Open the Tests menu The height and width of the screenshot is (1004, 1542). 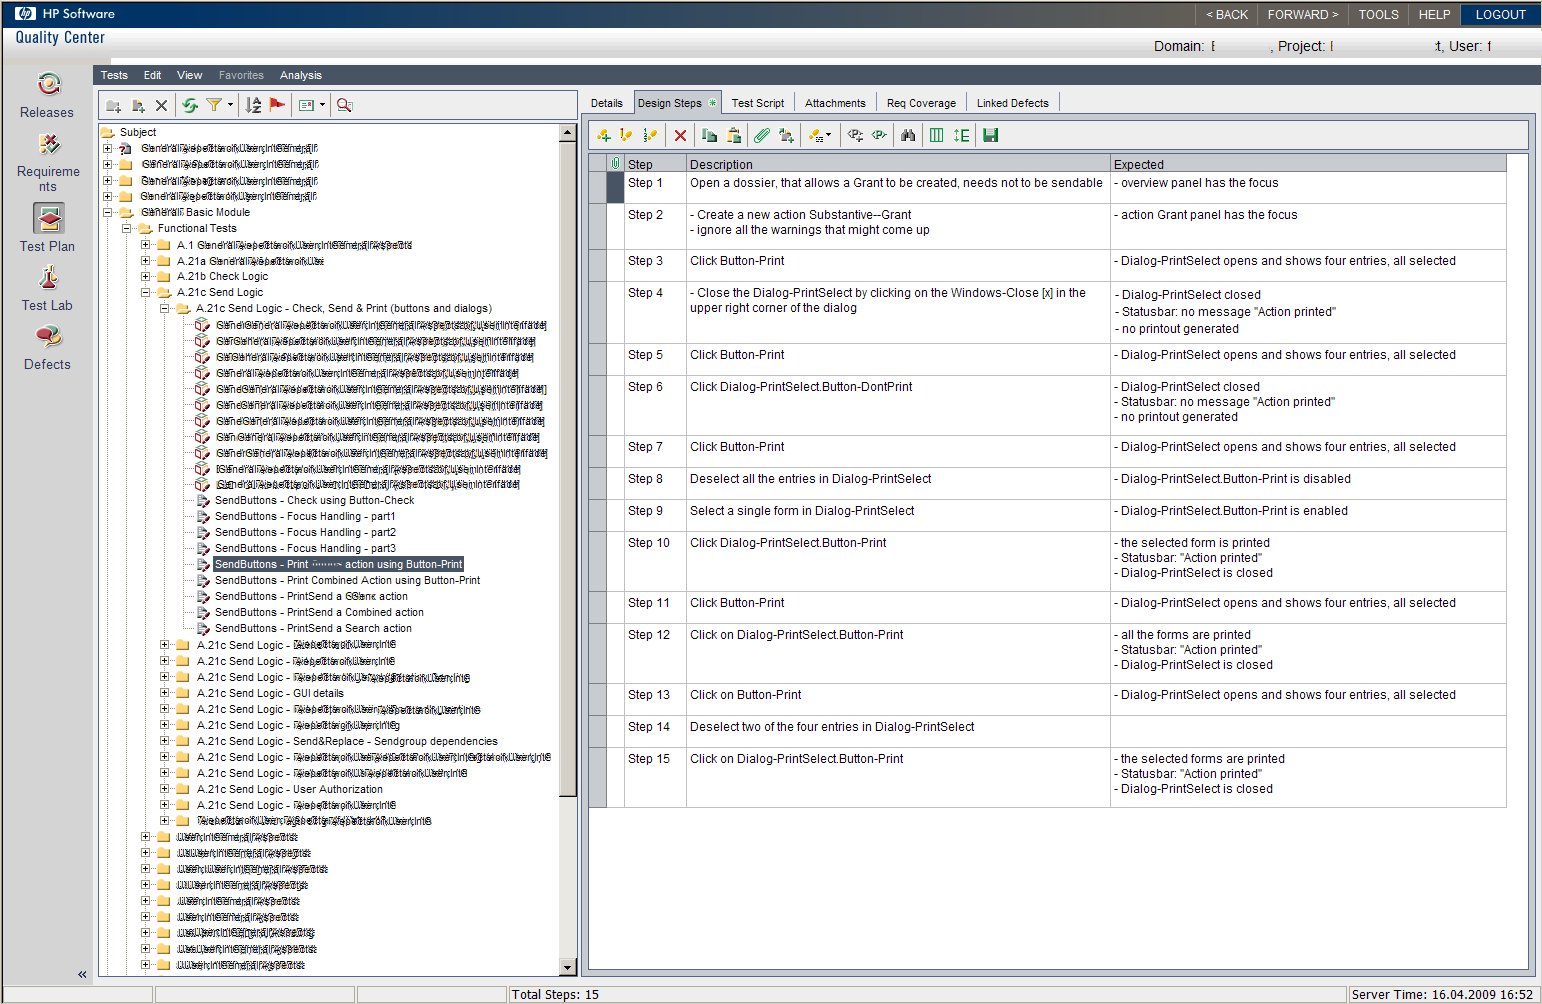(x=114, y=75)
